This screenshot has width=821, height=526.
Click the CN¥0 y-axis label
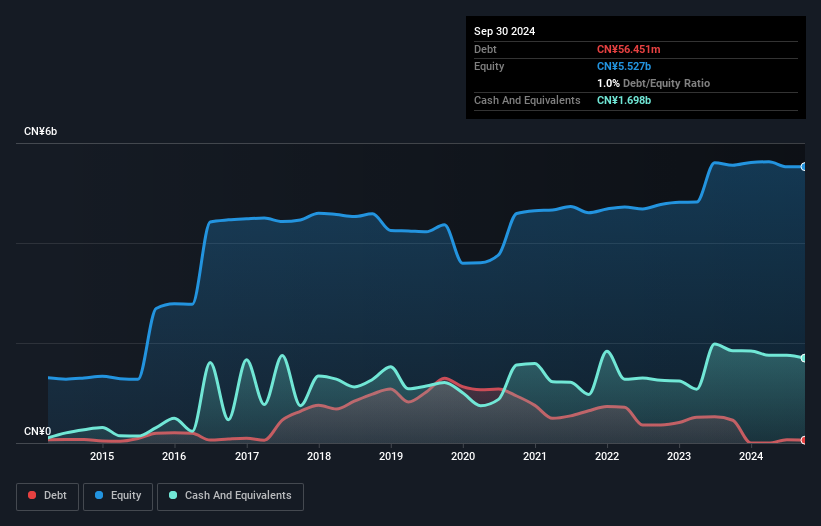point(37,431)
